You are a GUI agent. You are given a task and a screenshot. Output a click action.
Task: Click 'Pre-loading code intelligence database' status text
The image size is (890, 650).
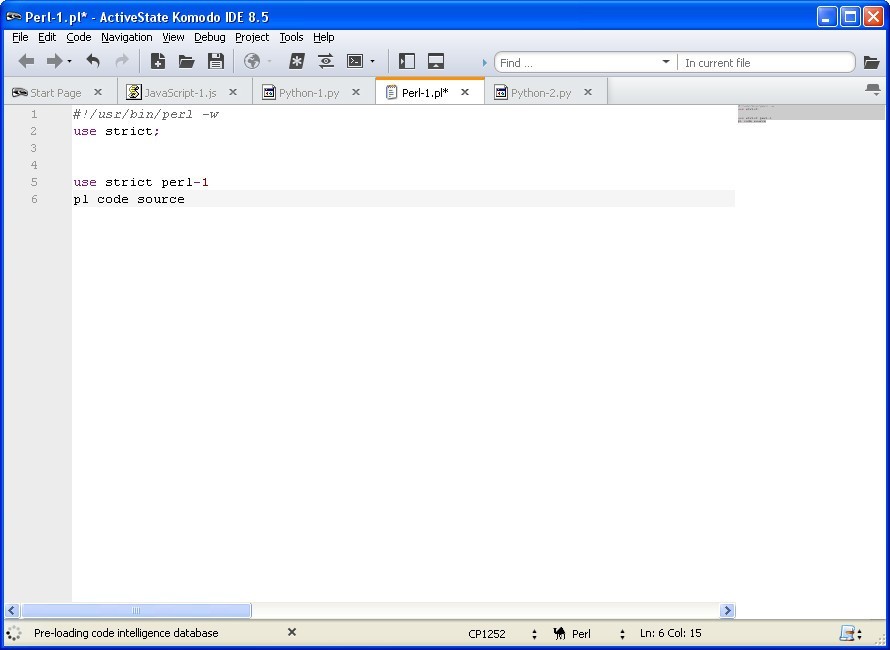(x=126, y=633)
